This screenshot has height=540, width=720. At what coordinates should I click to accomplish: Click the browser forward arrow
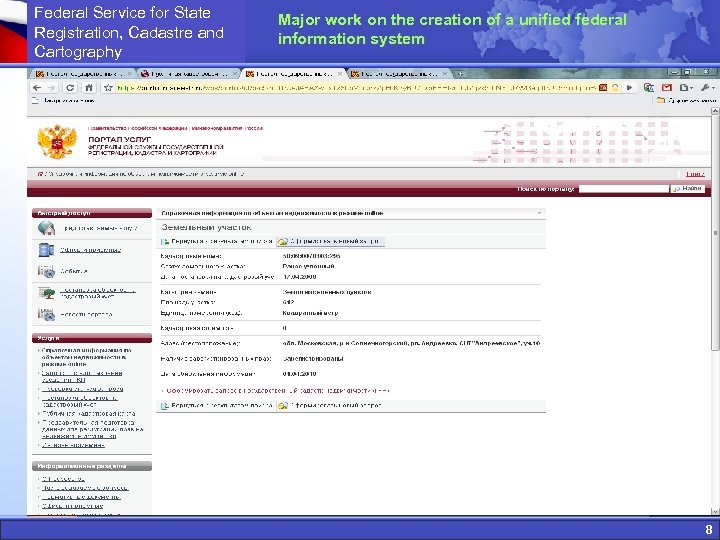51,88
